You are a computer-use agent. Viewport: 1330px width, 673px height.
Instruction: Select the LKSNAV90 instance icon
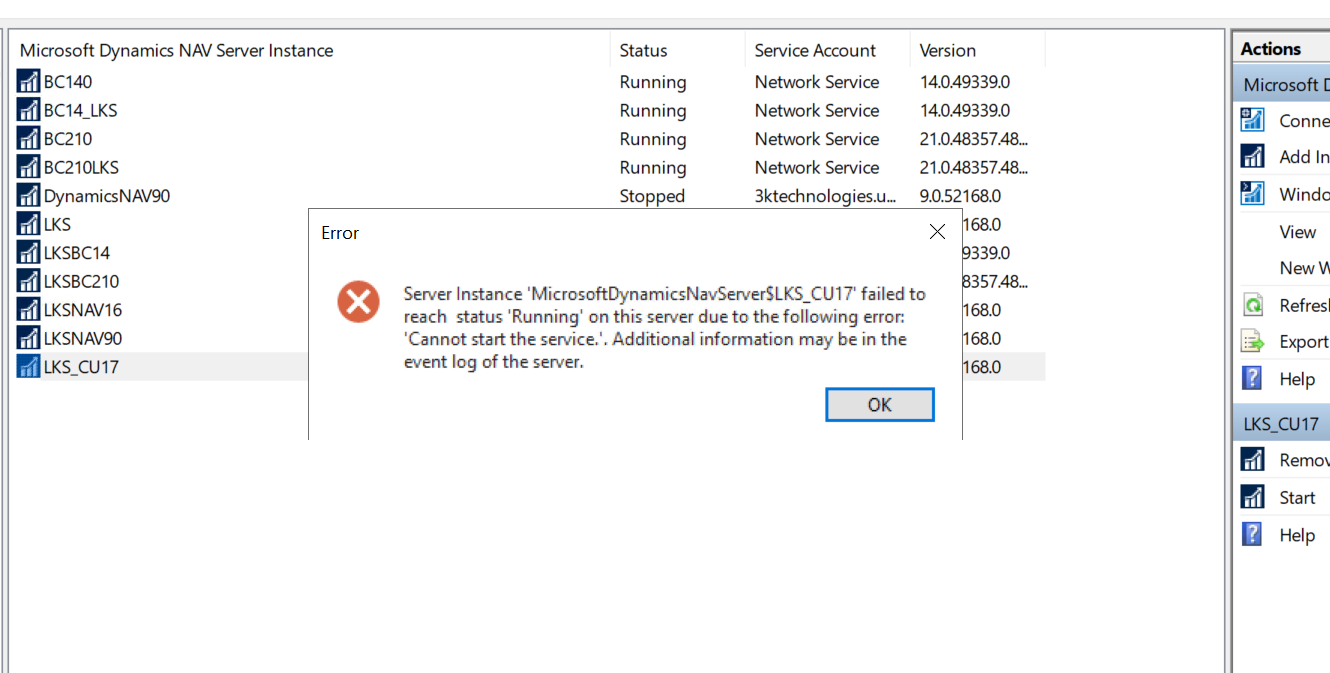tap(28, 338)
